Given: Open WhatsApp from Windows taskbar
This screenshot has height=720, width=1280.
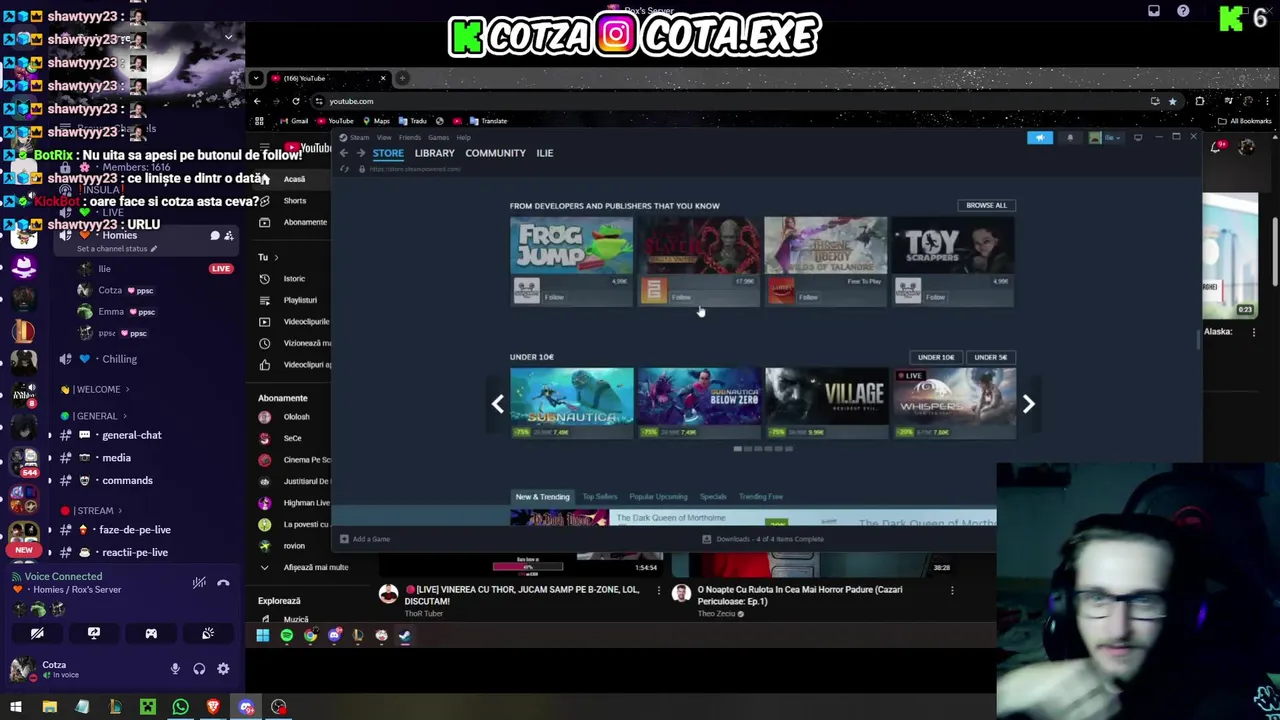Looking at the screenshot, I should 180,708.
